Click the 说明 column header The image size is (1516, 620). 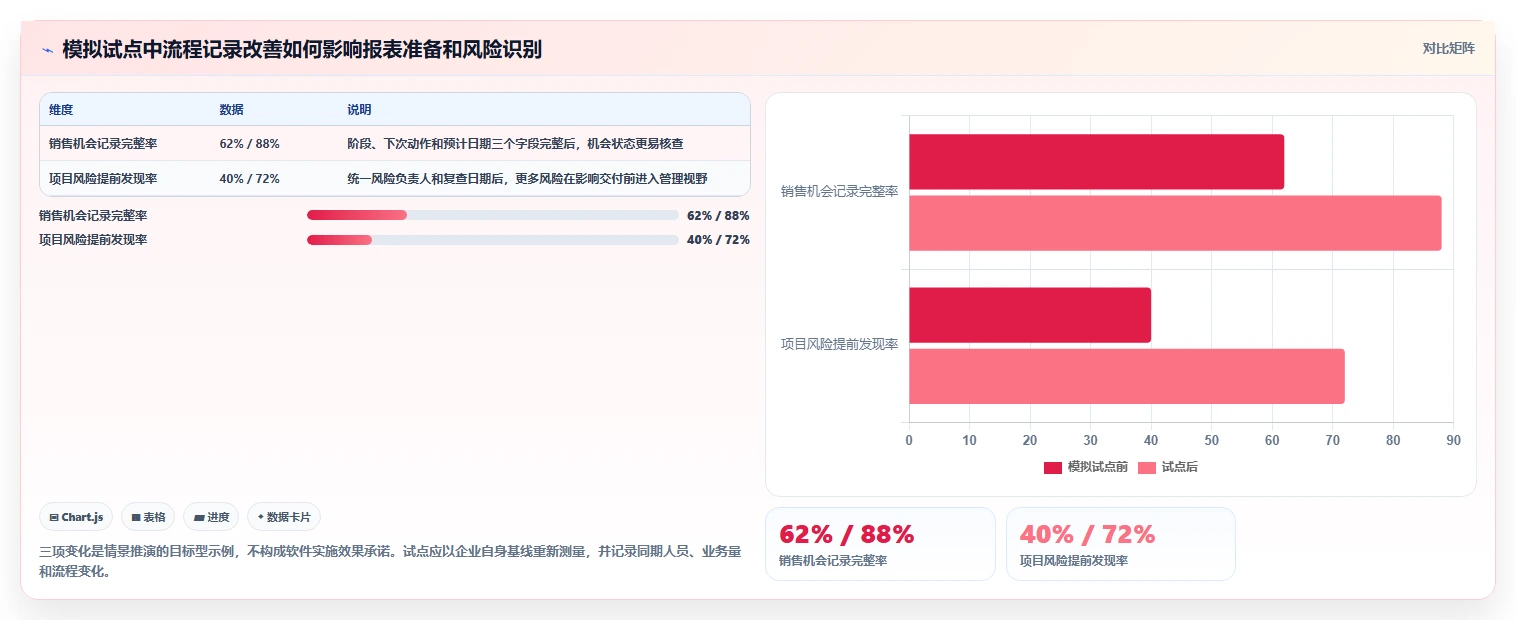pos(359,110)
